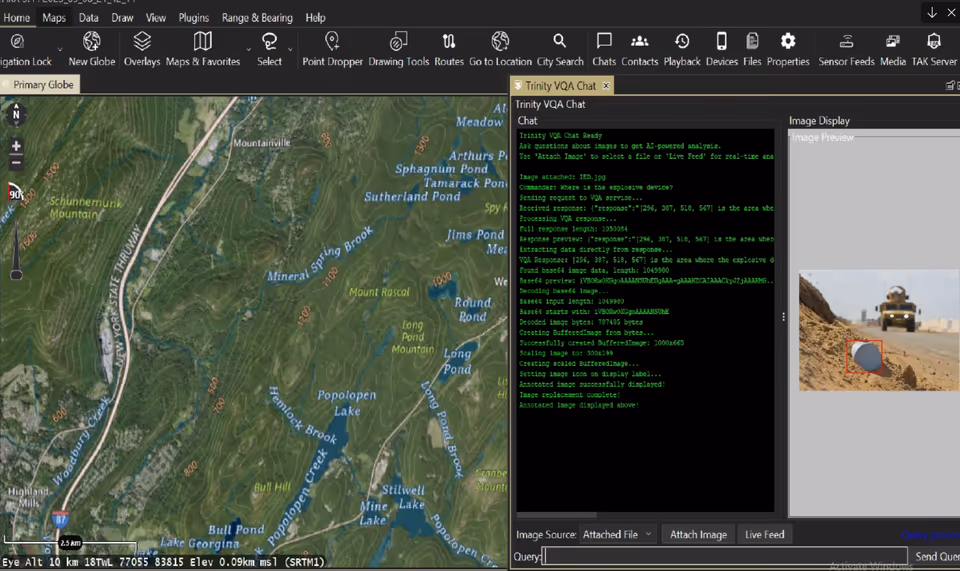Viewport: 960px width, 571px height.
Task: Click the 'Schunnemunk Mountain' map label
Action: pyautogui.click(x=85, y=208)
